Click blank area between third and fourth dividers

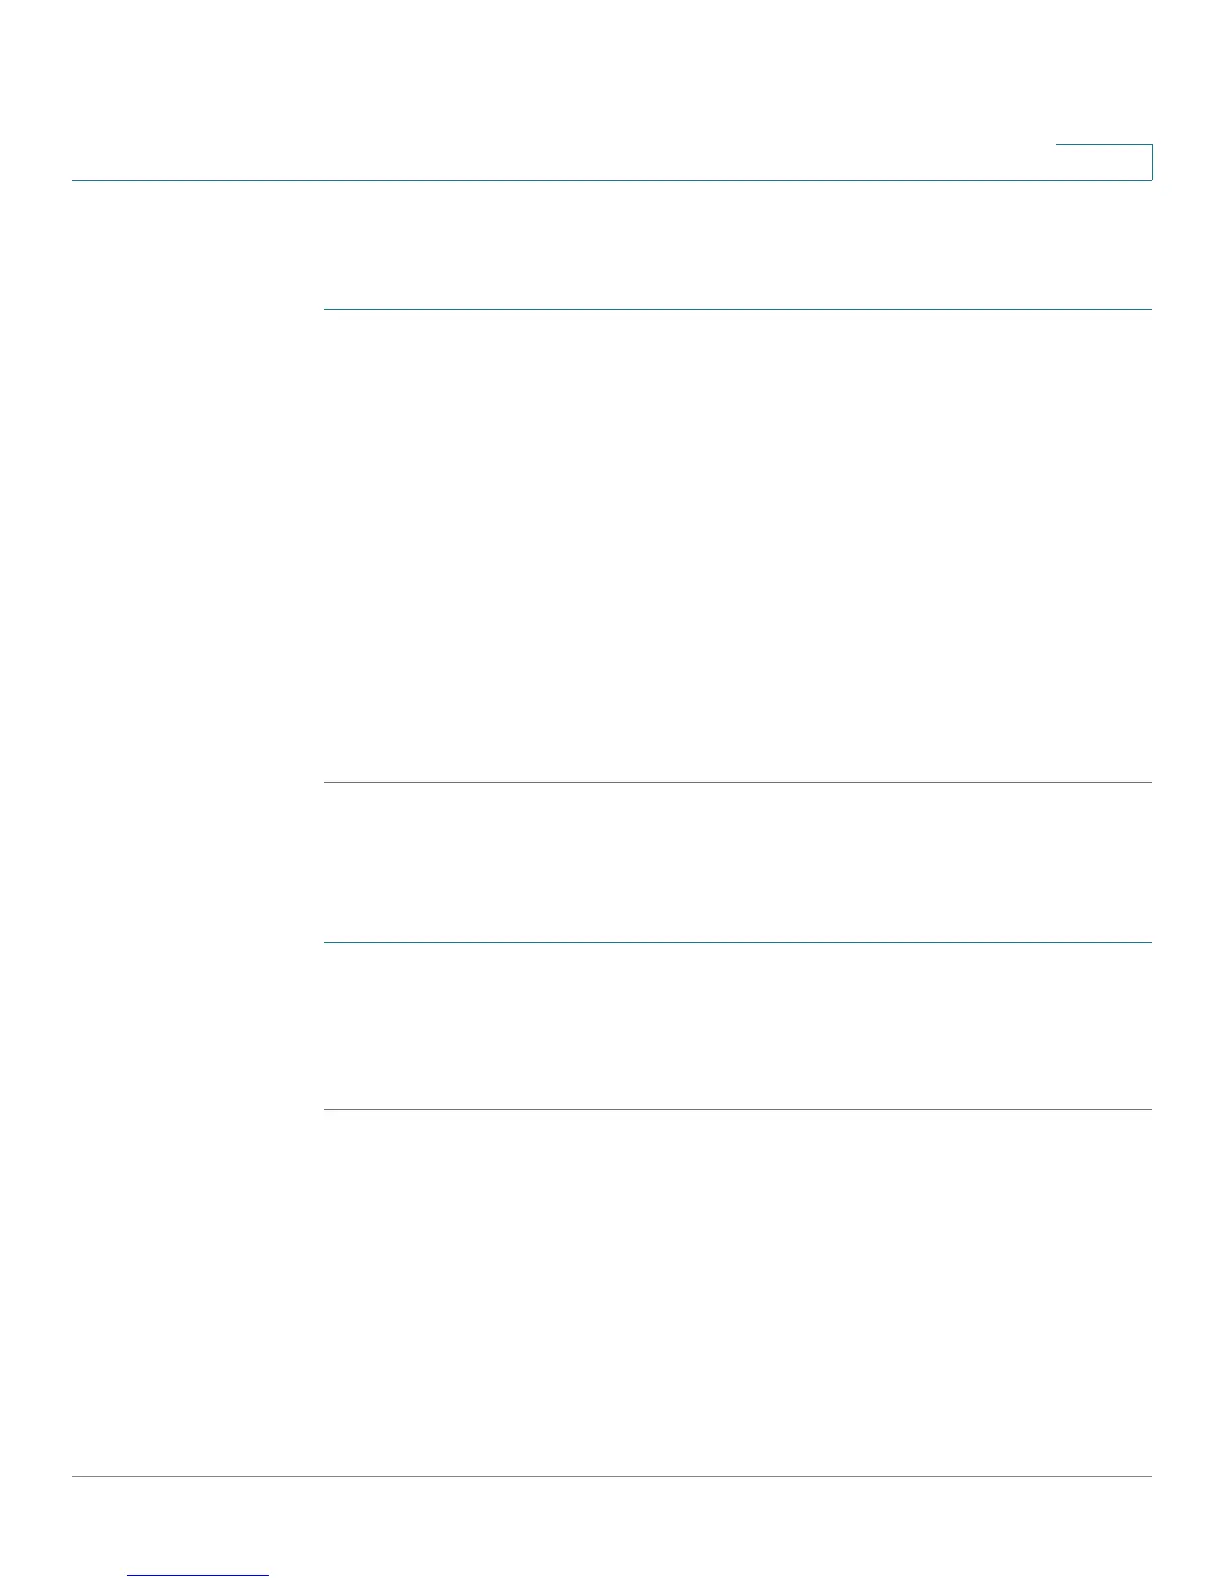(x=738, y=1026)
